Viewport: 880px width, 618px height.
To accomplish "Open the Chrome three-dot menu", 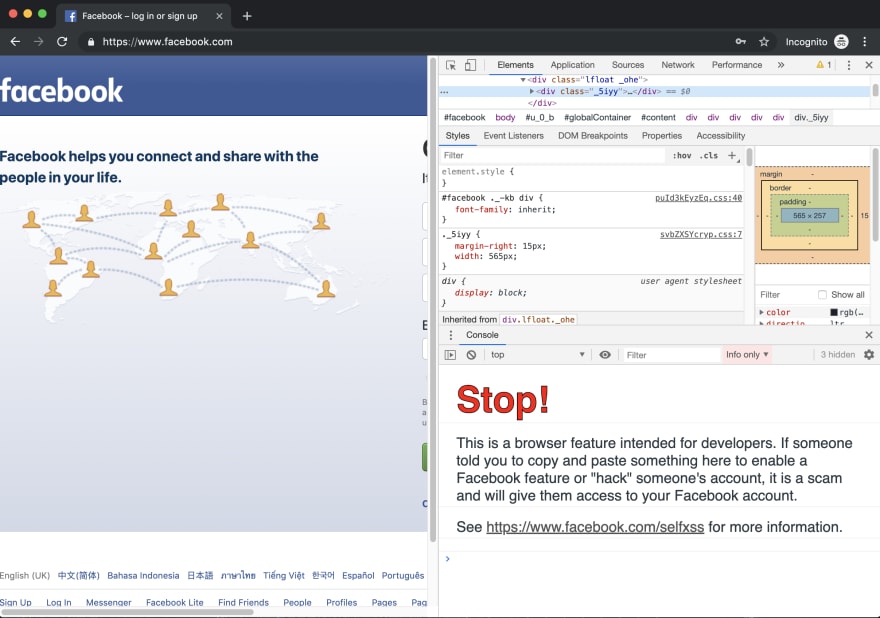I will (865, 42).
